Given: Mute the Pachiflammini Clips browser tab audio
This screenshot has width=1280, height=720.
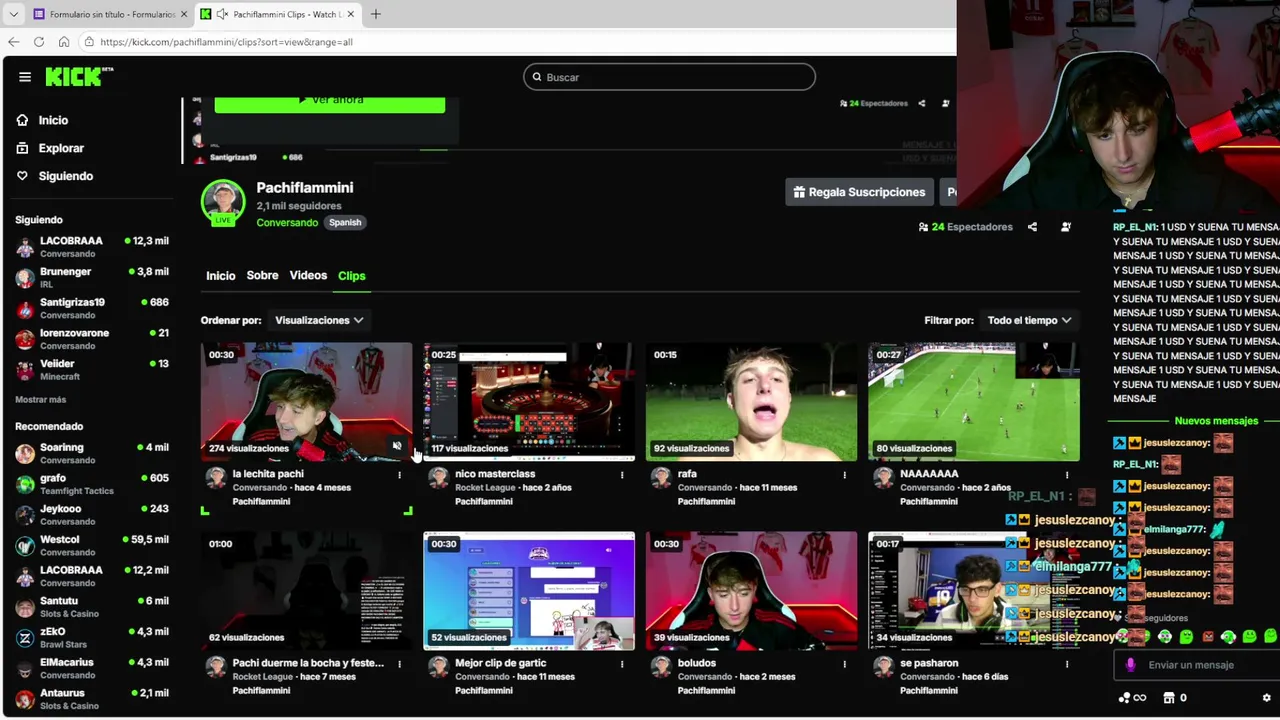Looking at the screenshot, I should click(x=222, y=14).
